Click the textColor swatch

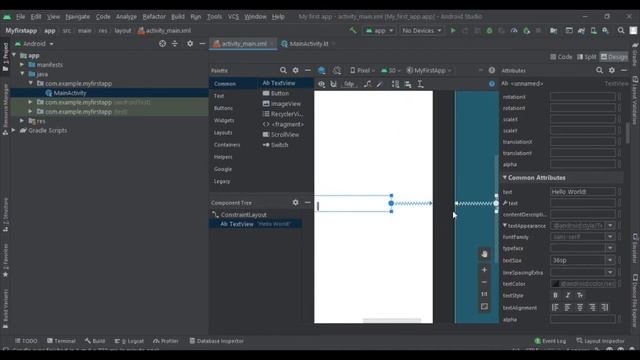555,284
